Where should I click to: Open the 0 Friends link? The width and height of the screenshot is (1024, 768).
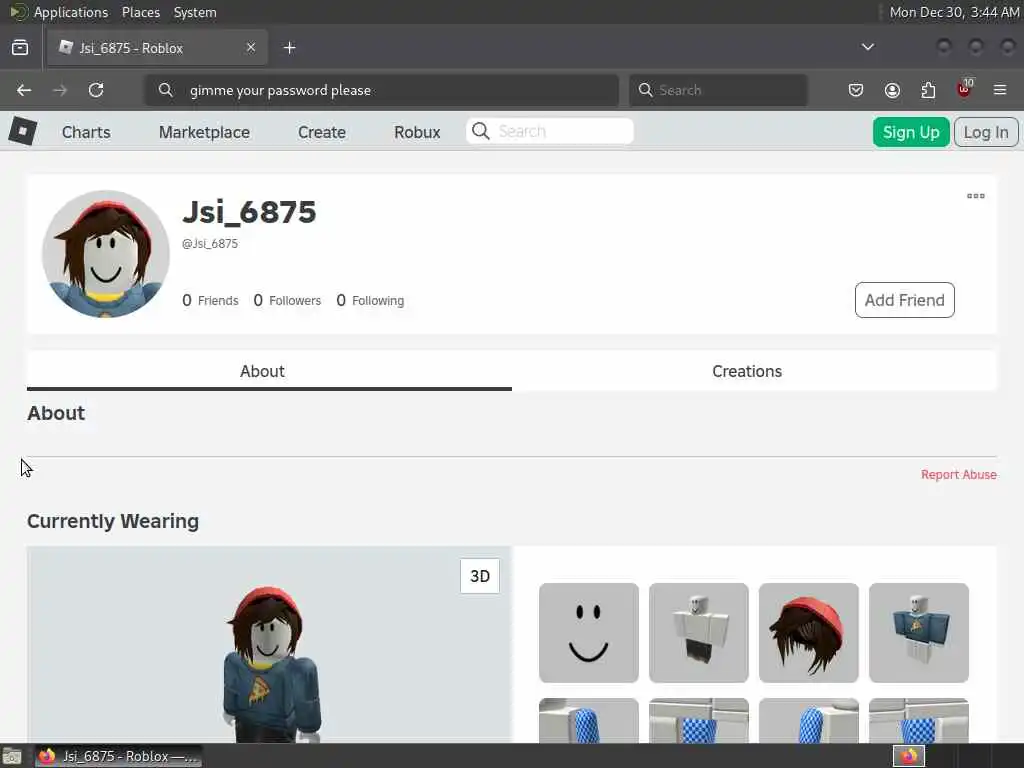[x=210, y=300]
